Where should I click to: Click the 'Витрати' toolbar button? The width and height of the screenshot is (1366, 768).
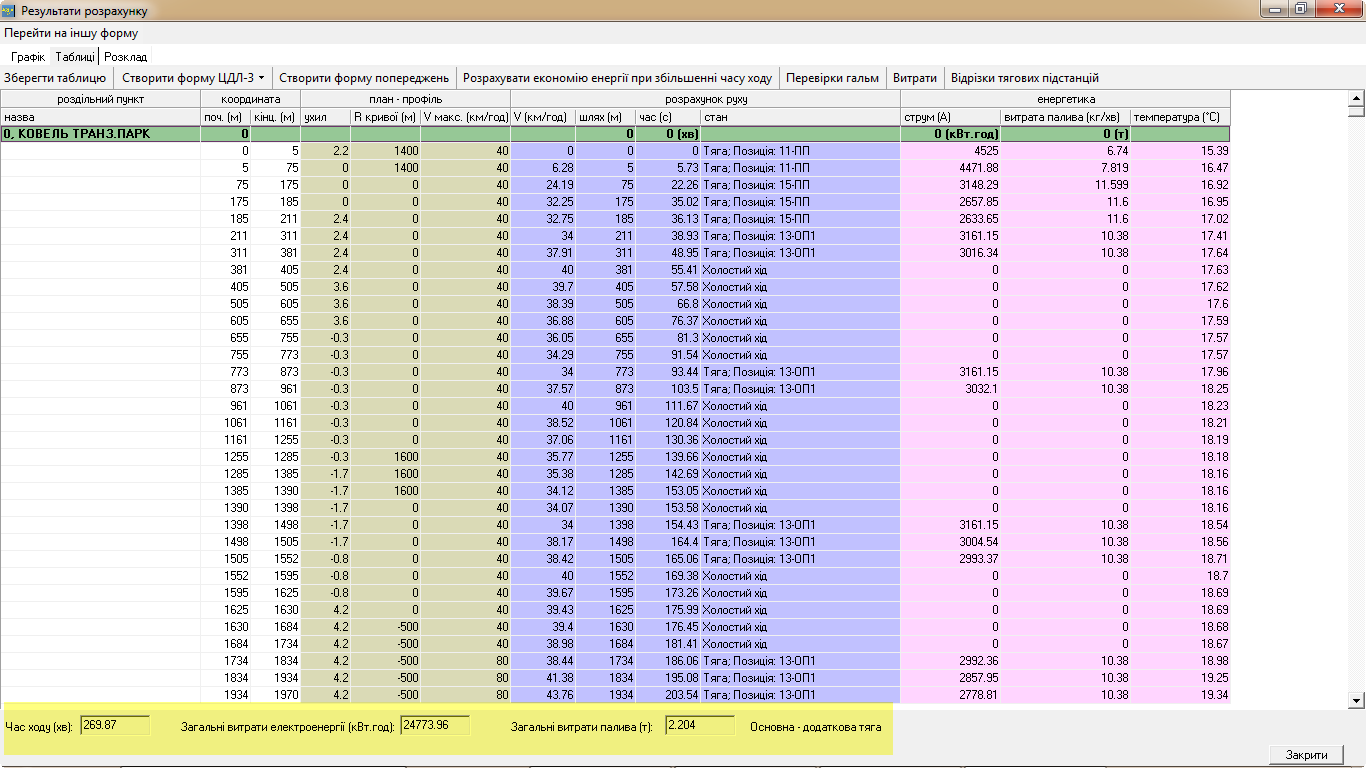[914, 78]
